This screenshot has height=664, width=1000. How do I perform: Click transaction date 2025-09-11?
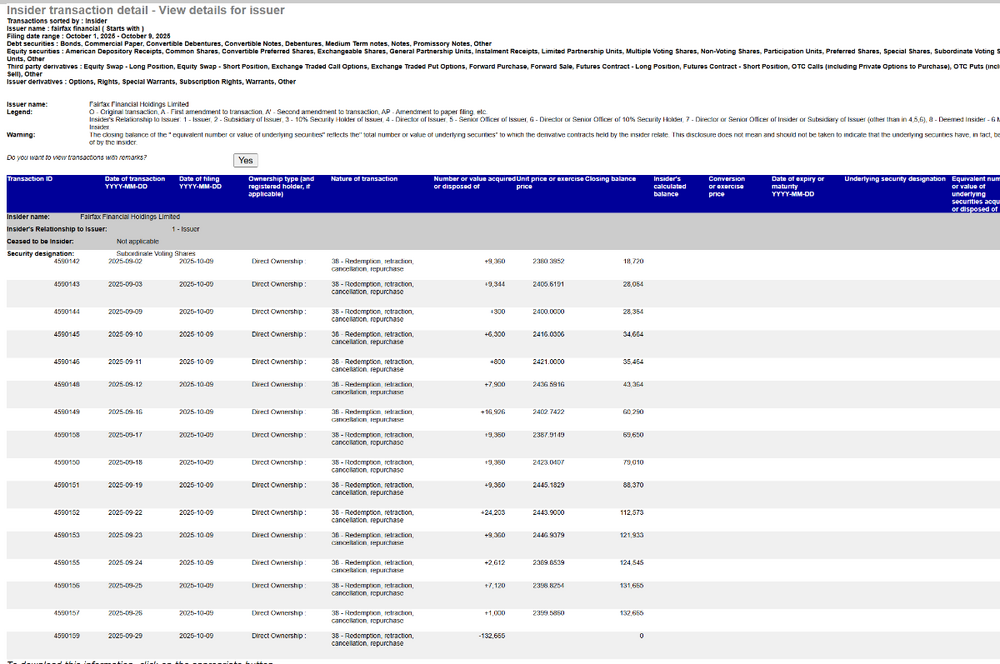[125, 362]
